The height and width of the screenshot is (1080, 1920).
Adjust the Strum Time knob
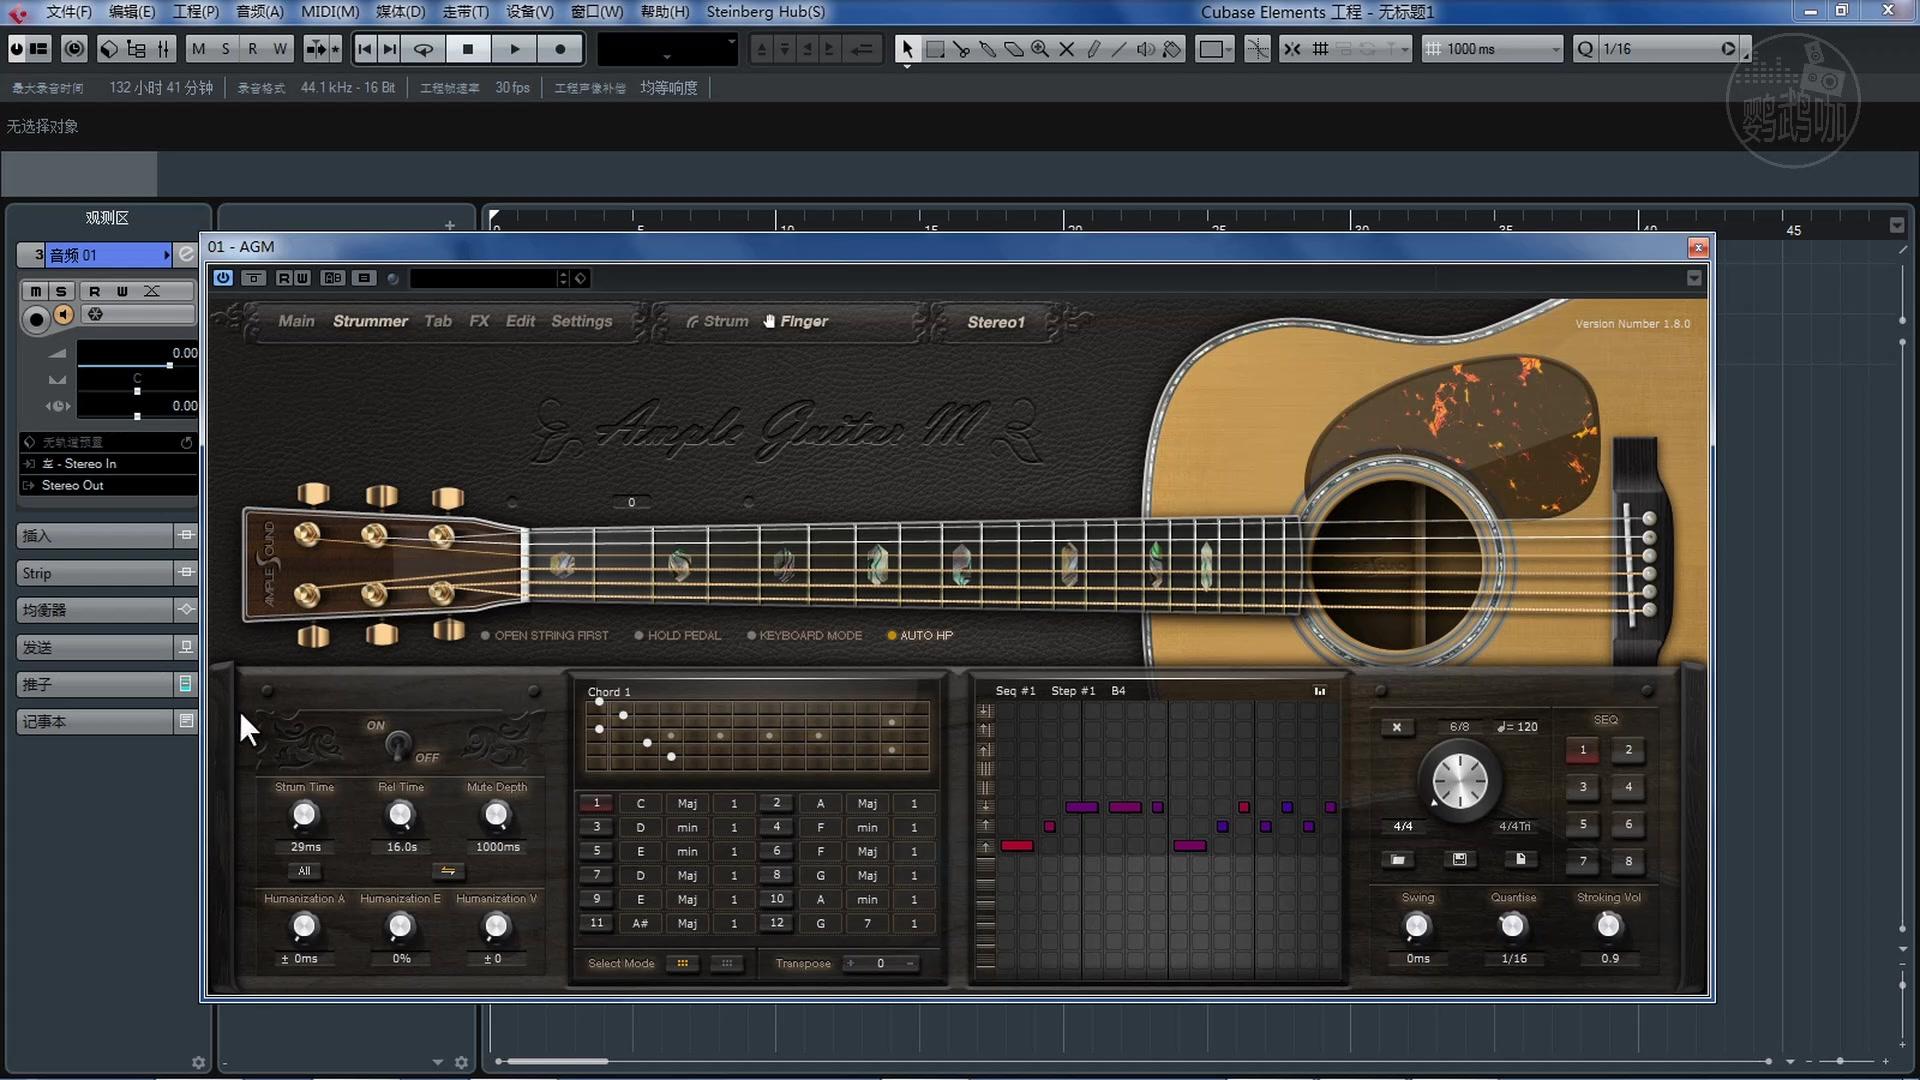pos(303,815)
